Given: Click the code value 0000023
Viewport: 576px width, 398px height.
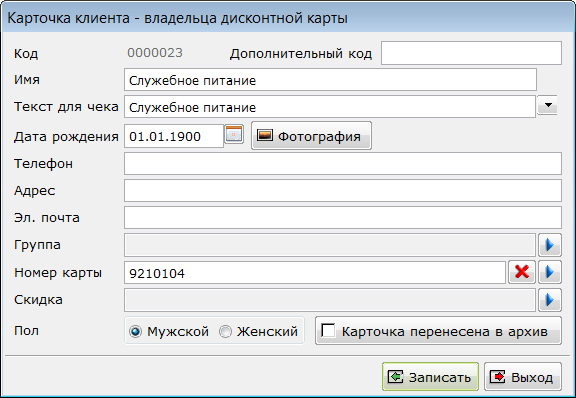Looking at the screenshot, I should [x=155, y=53].
